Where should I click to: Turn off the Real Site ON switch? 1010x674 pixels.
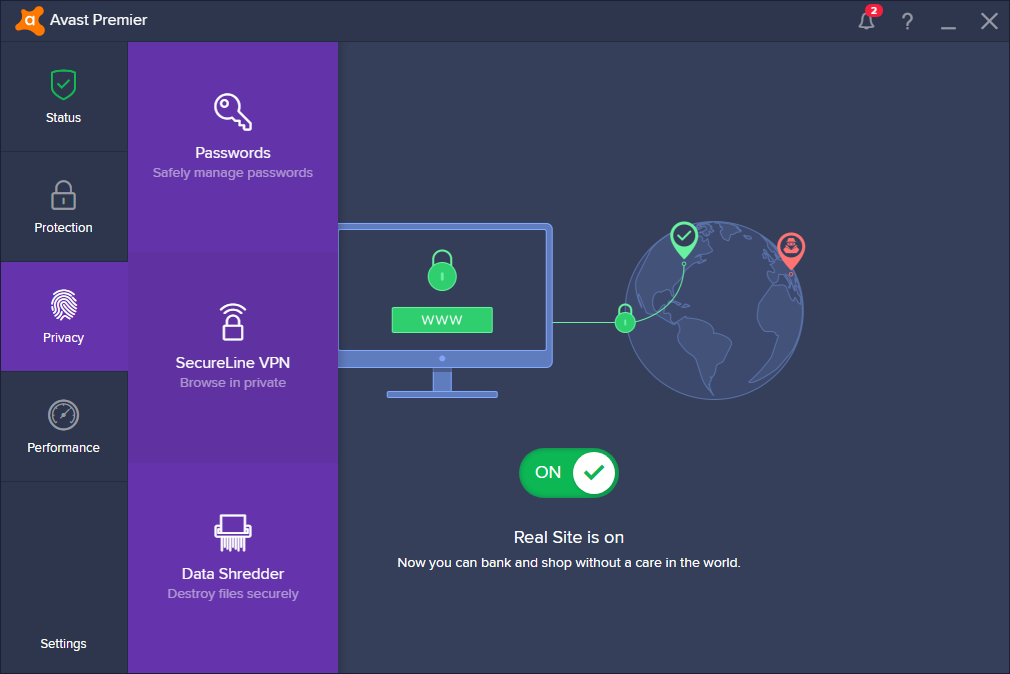pyautogui.click(x=568, y=472)
